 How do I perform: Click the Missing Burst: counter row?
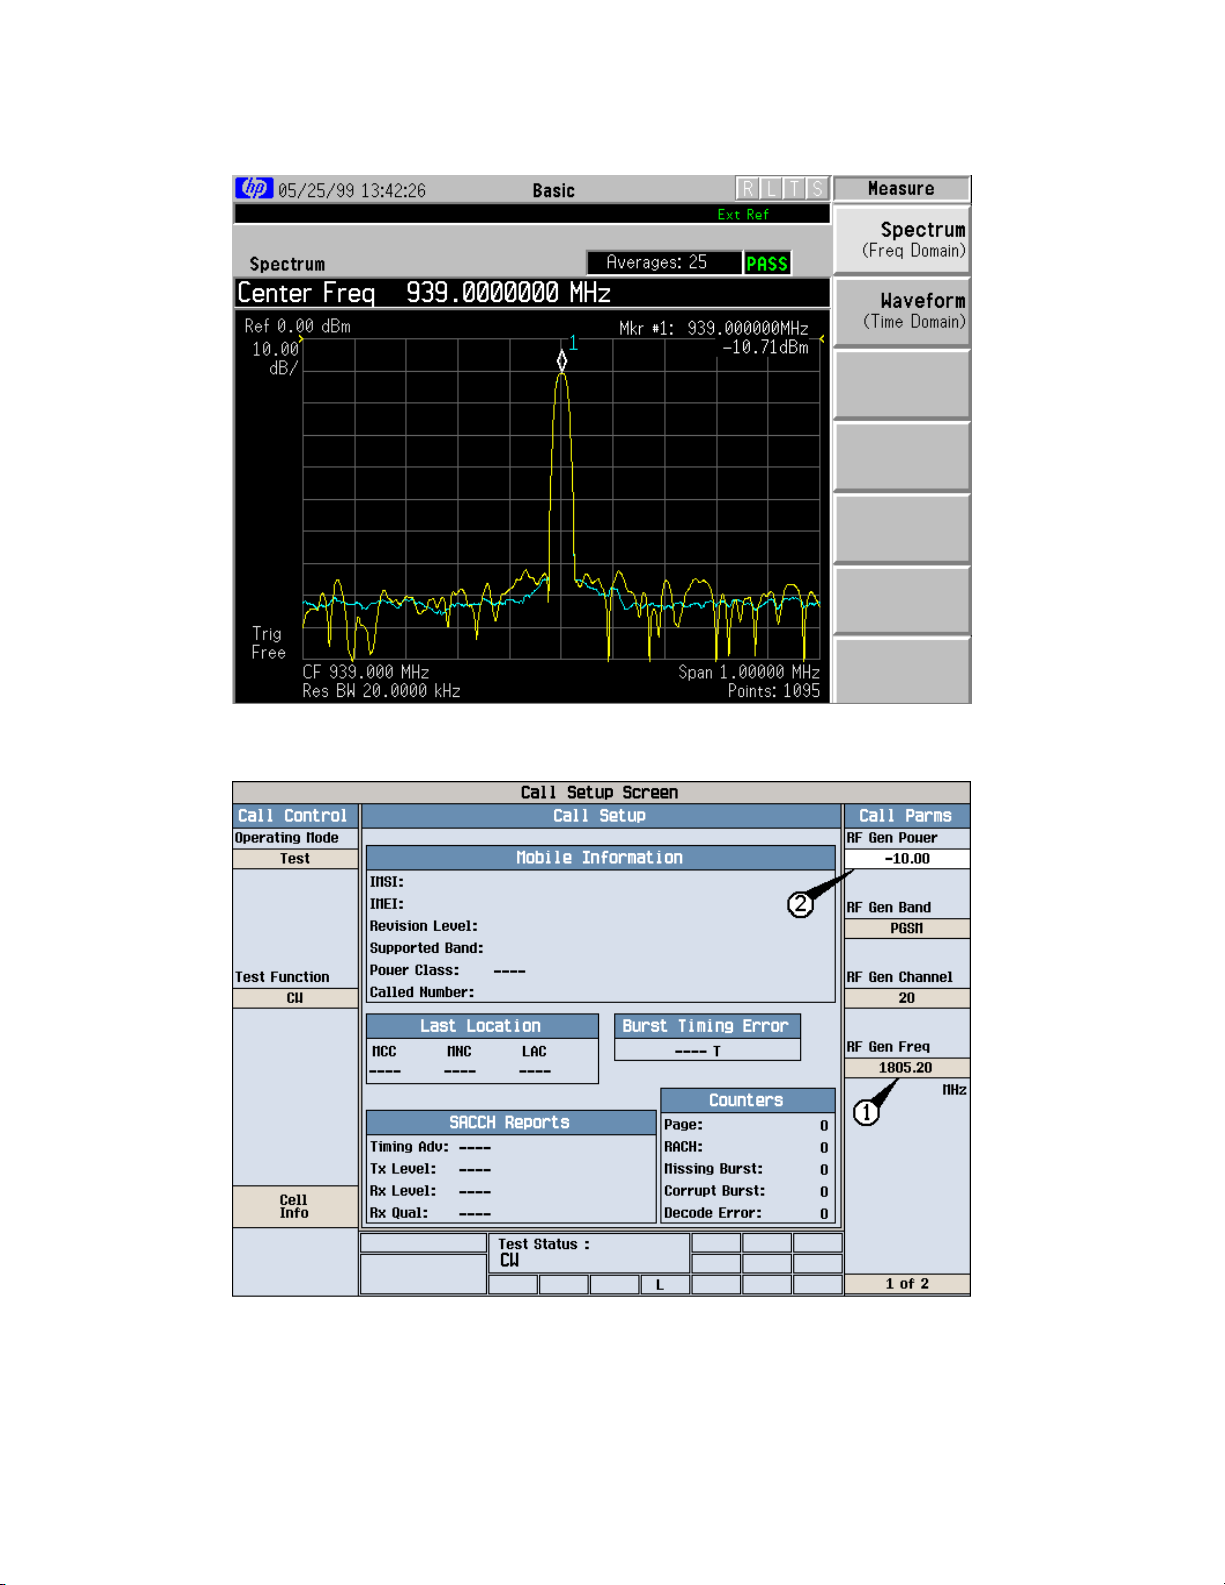[747, 1169]
